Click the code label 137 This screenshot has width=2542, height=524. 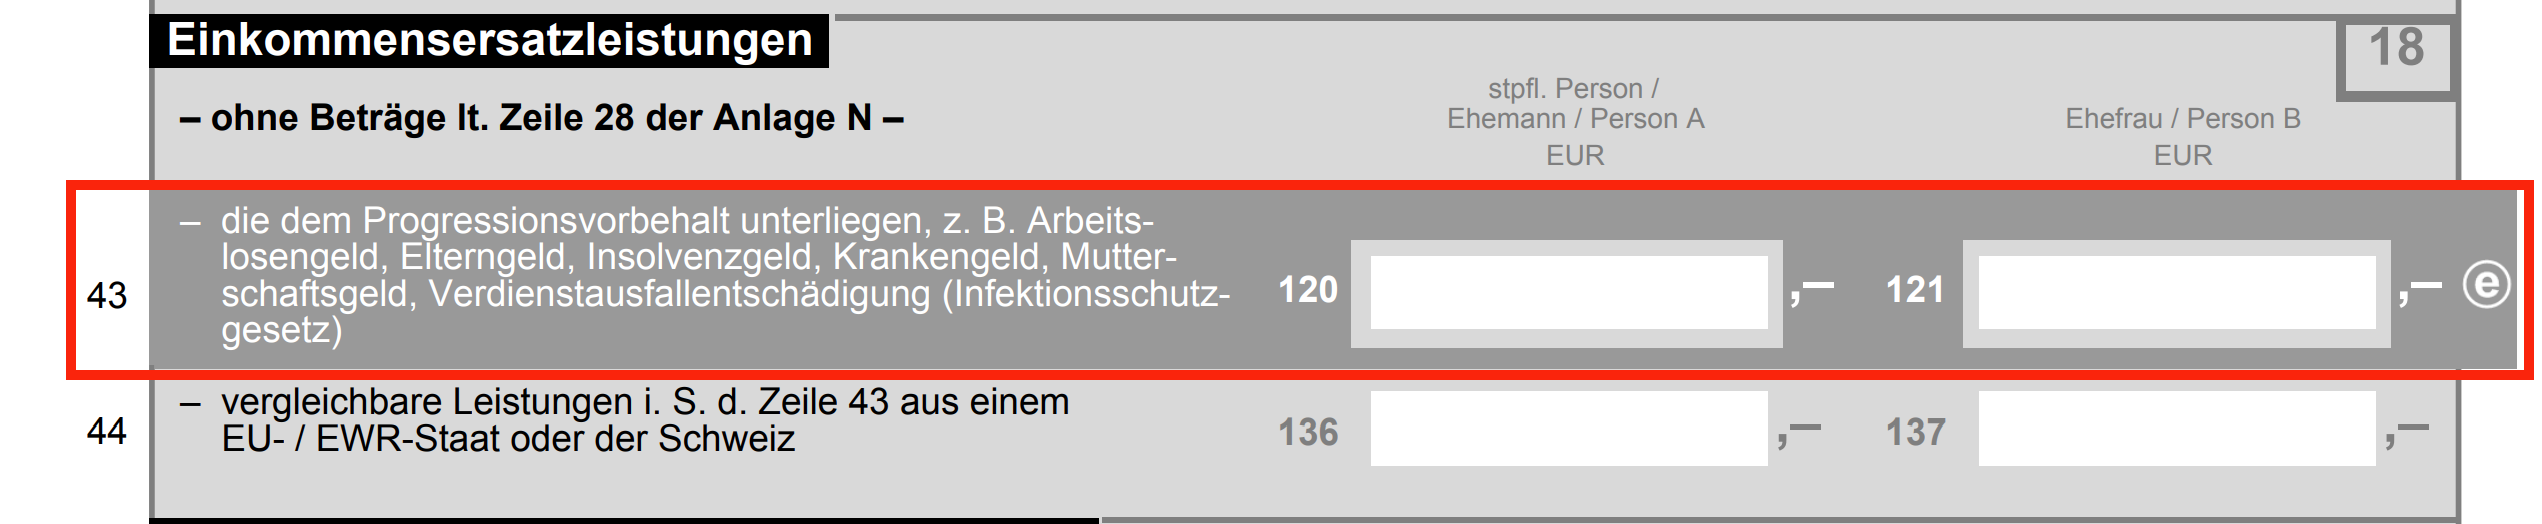[1915, 432]
